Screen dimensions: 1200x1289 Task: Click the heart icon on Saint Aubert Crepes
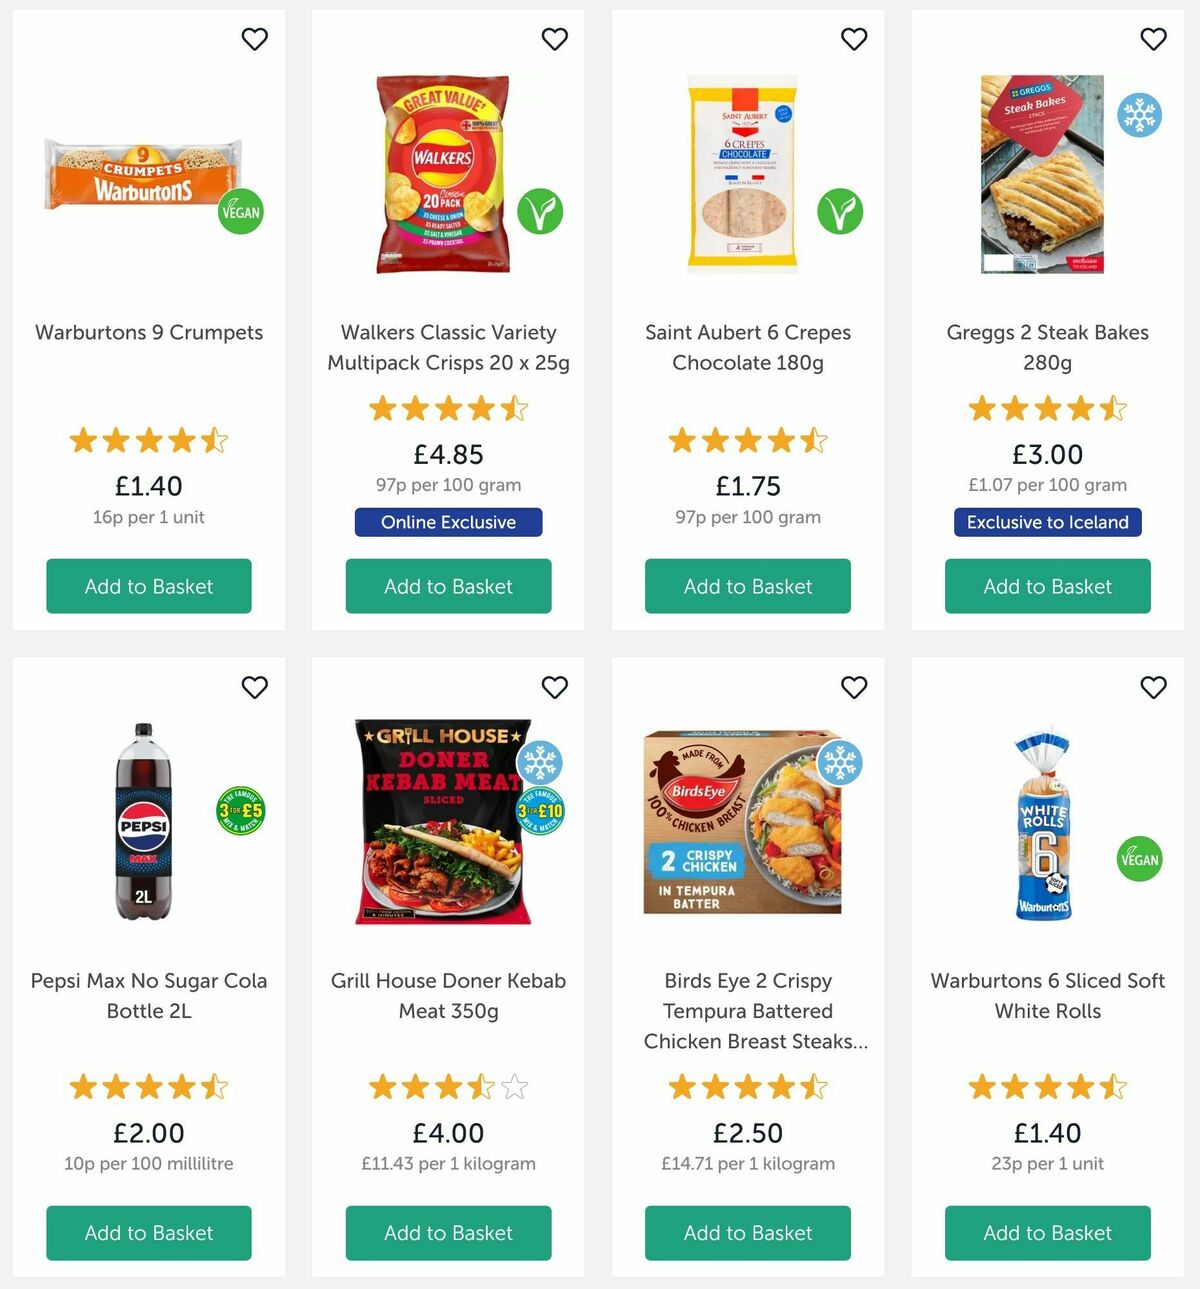pos(854,39)
